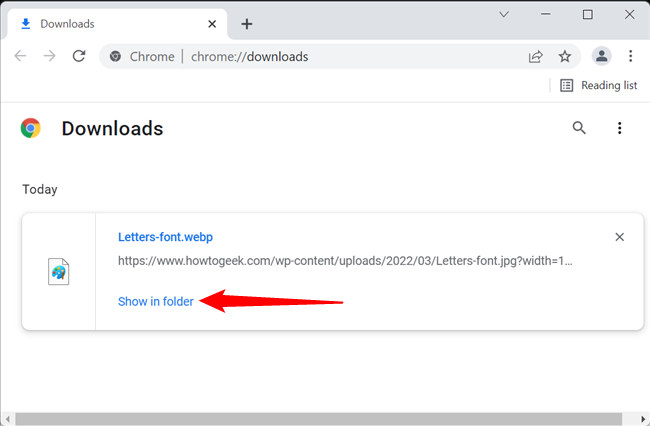Remove Letters-font.webp from the list
Viewport: 650px width, 426px height.
pos(620,237)
